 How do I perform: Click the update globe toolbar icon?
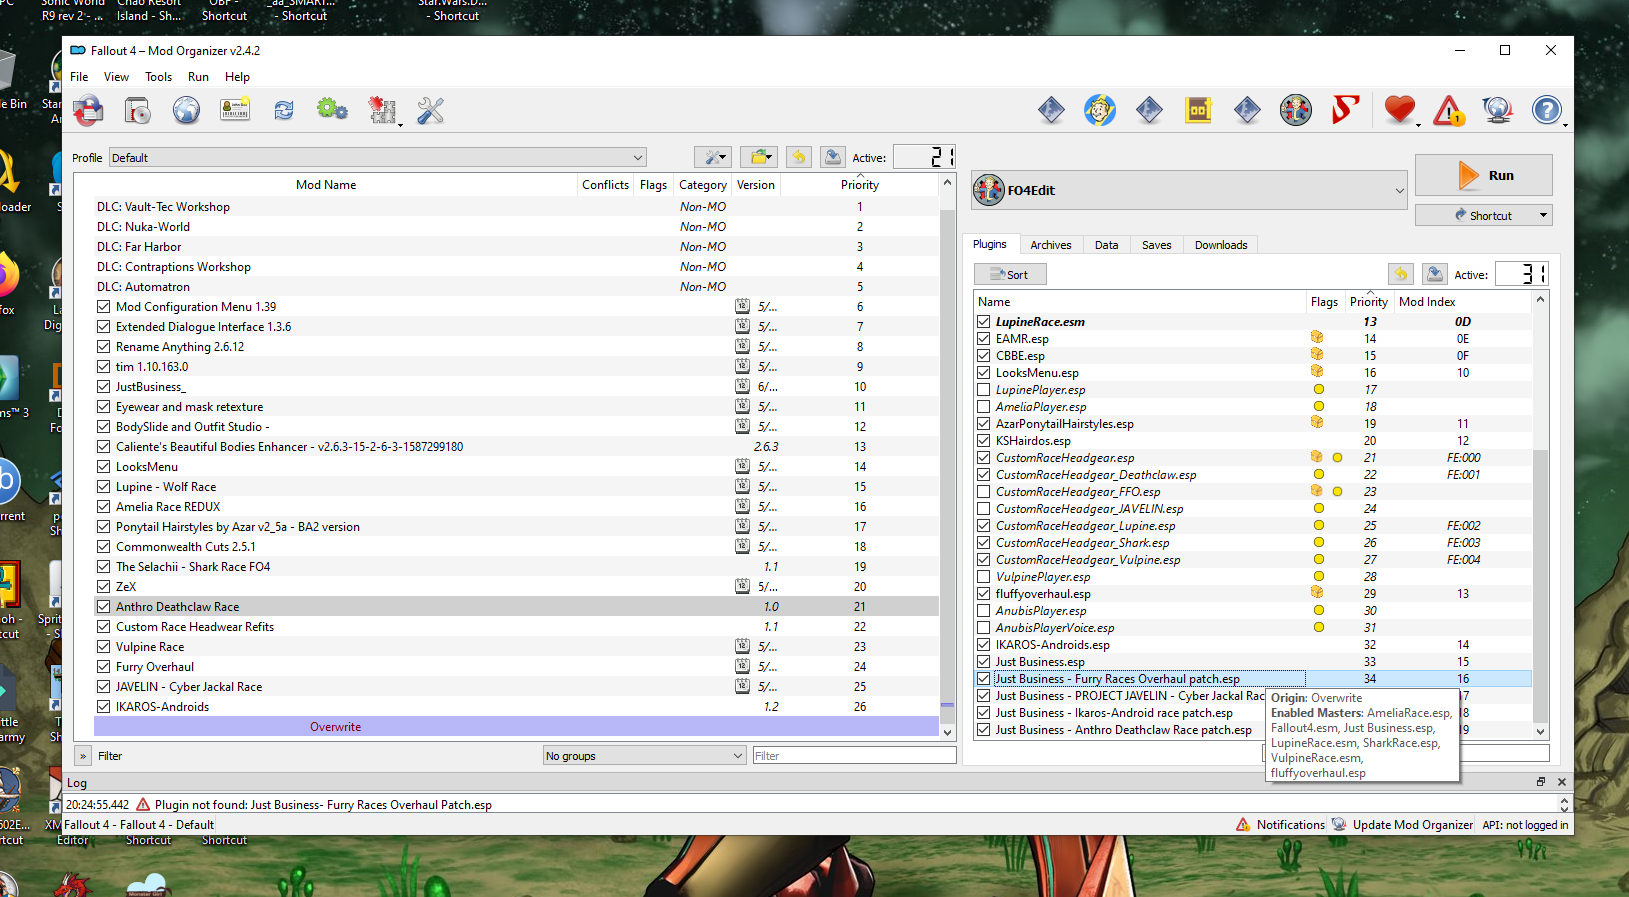pyautogui.click(x=1498, y=110)
